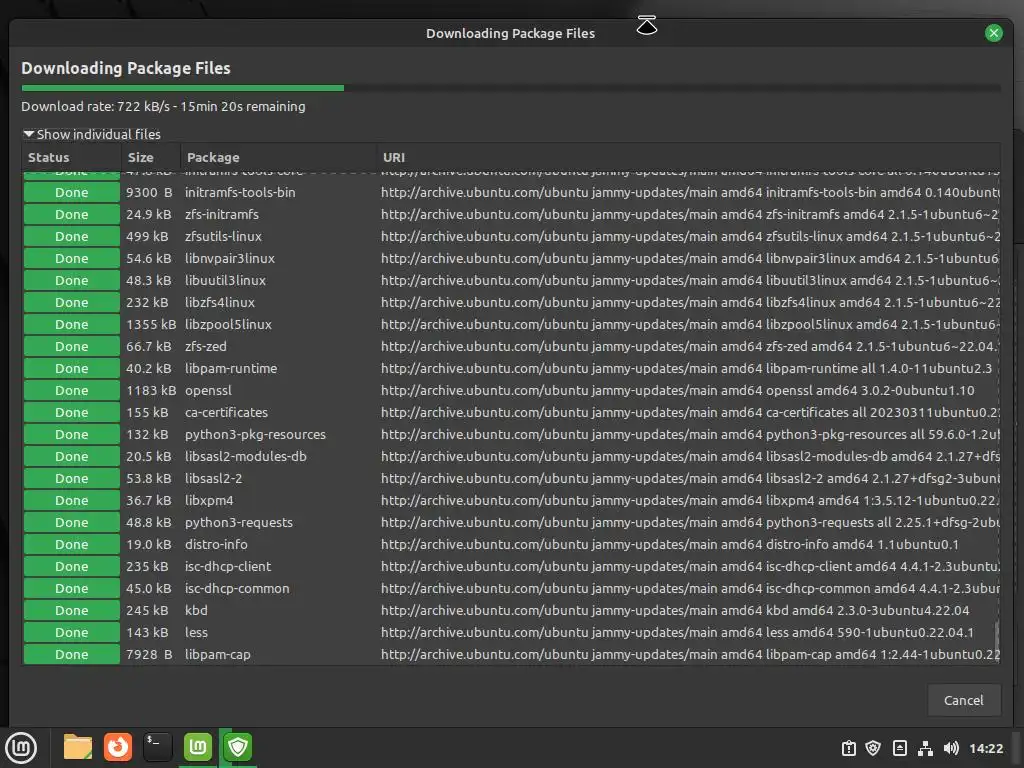This screenshot has width=1024, height=768.
Task: Click the Done status for kbd
Action: pos(72,610)
